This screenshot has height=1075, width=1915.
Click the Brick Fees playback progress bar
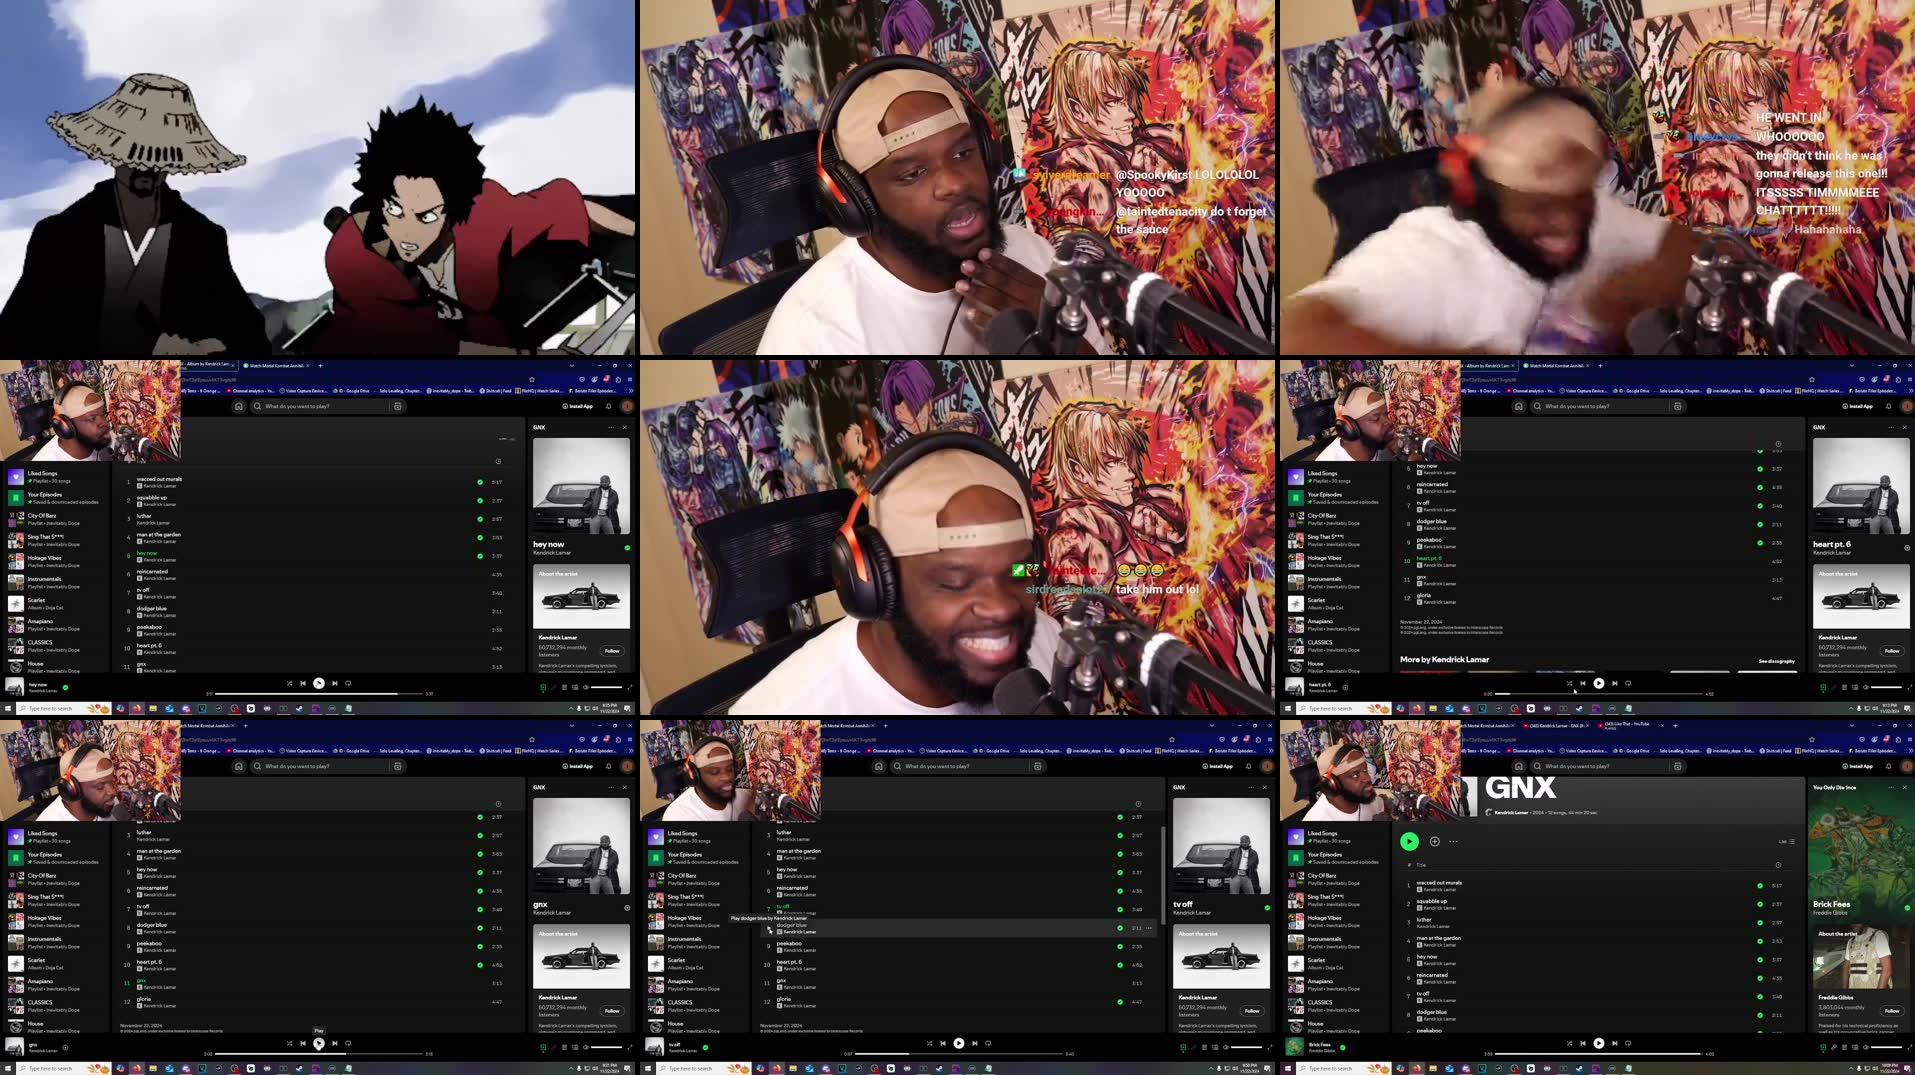(x=1598, y=1053)
